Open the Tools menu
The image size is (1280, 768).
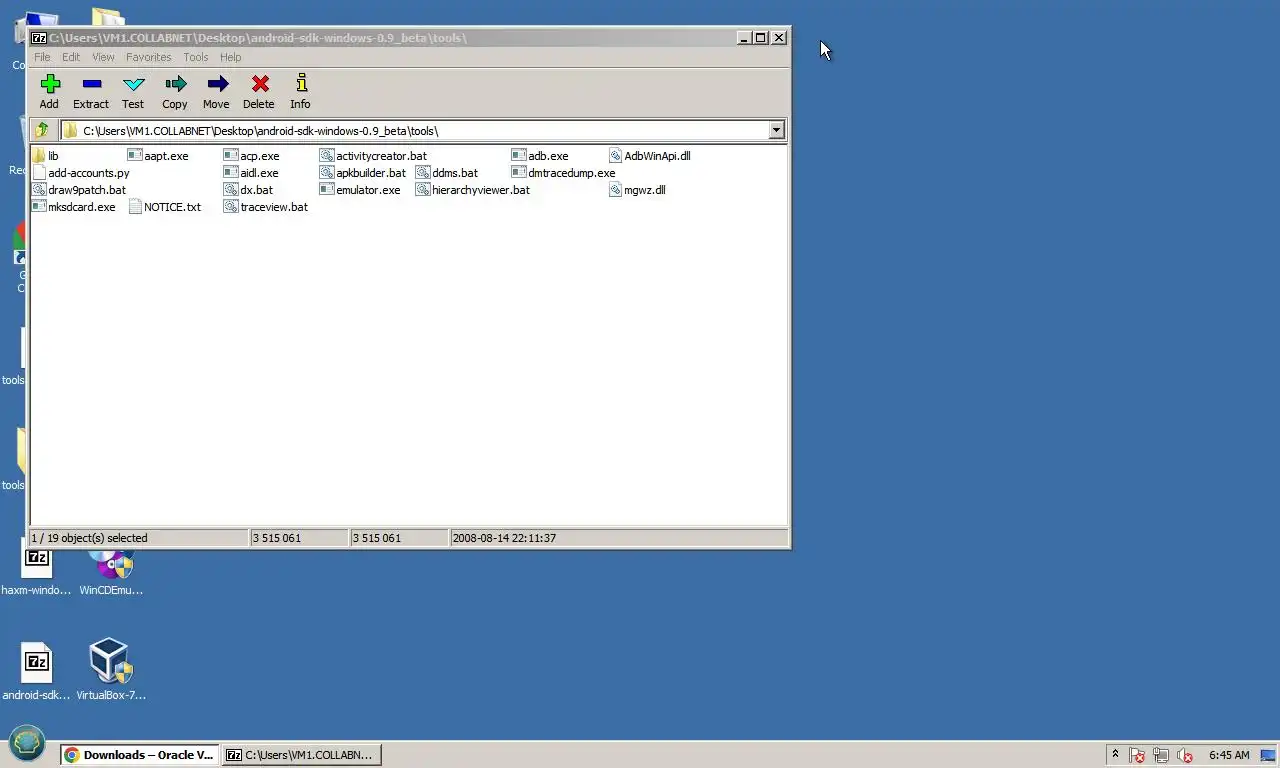[196, 57]
